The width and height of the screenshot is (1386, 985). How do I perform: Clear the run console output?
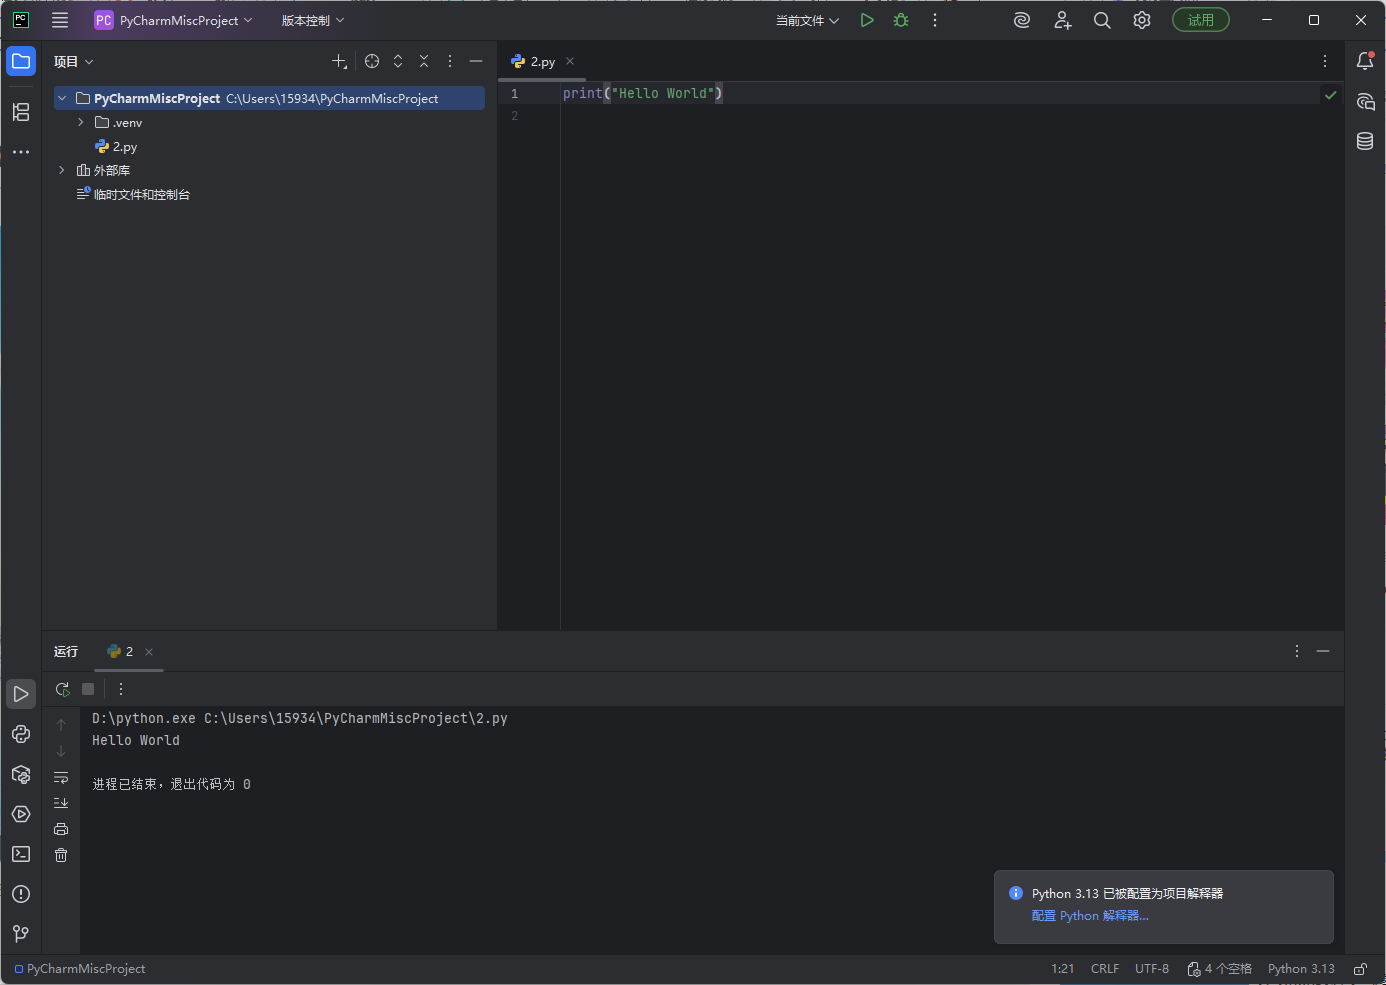tap(61, 855)
